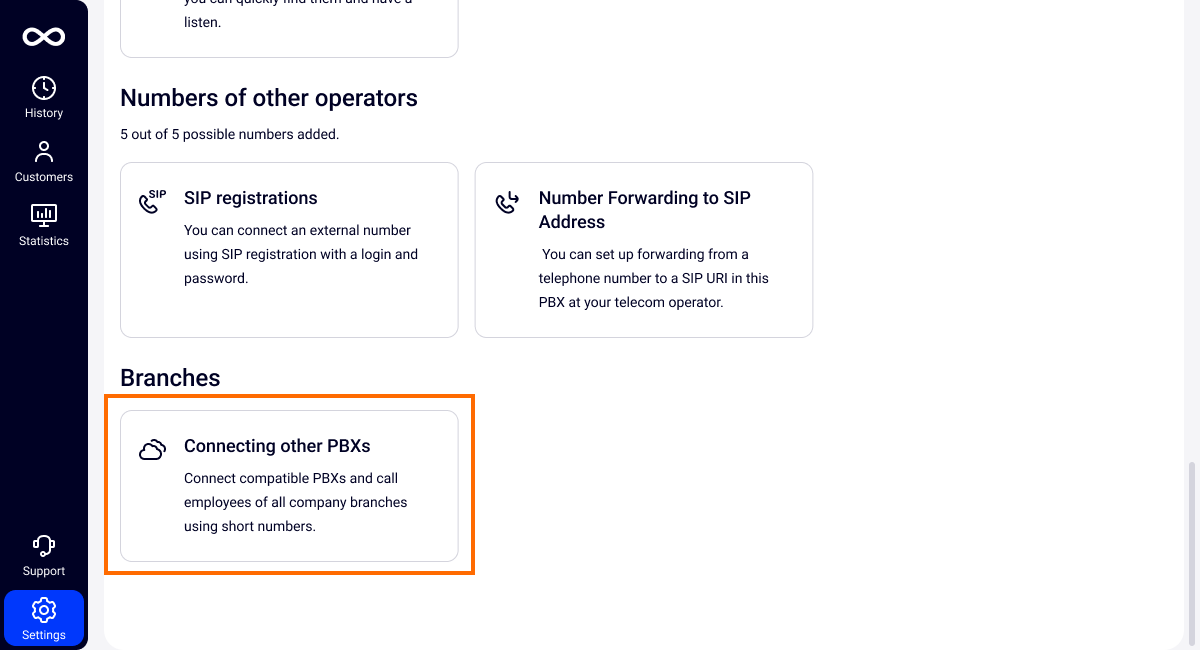
Task: Go to the History label in sidebar
Action: [x=44, y=113]
